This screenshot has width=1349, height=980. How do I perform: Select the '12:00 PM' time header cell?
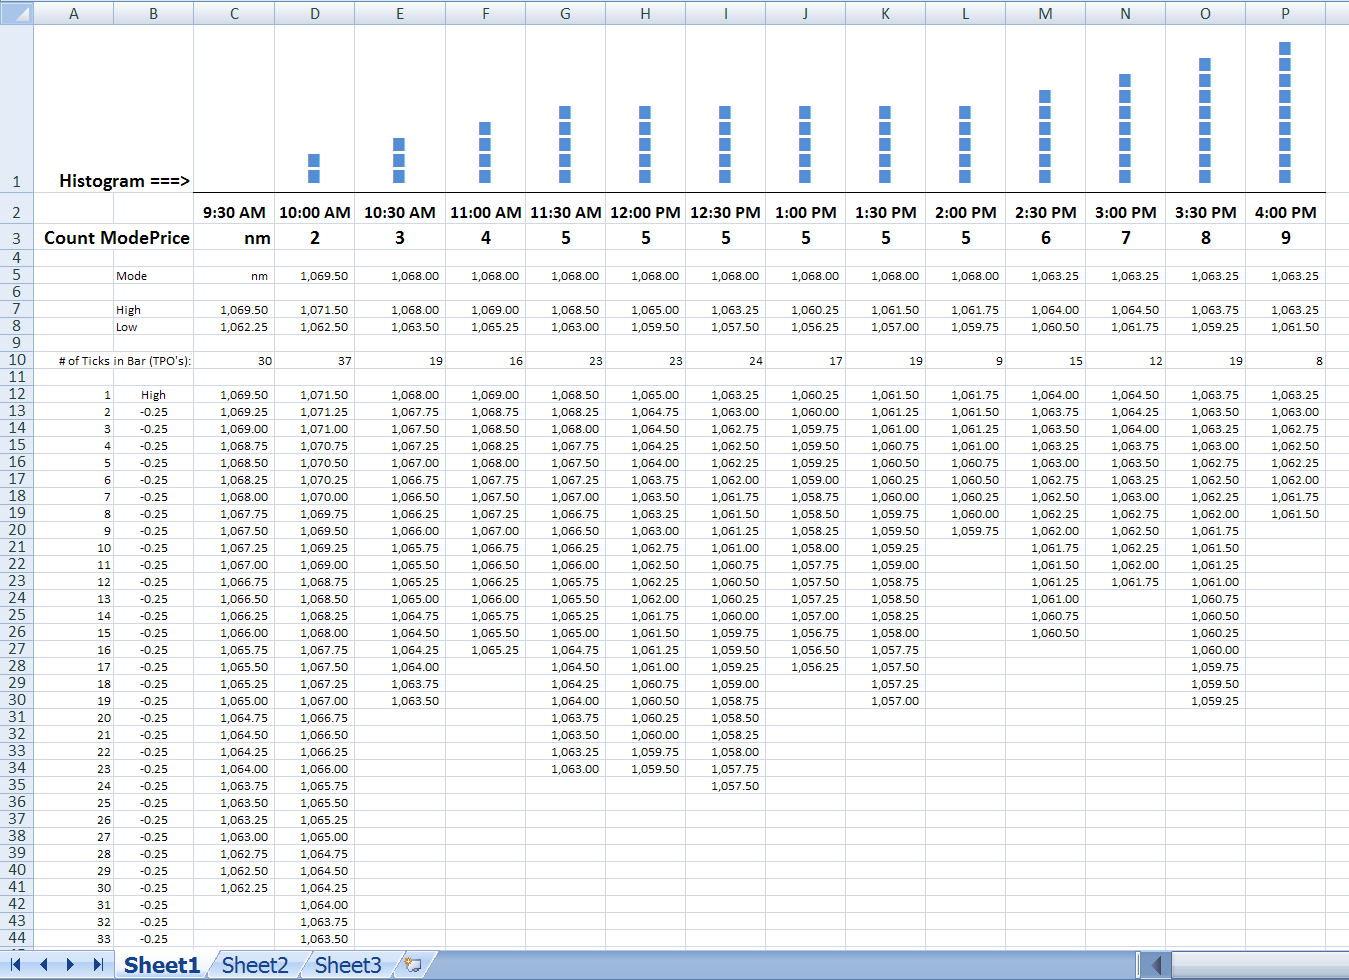pos(645,212)
